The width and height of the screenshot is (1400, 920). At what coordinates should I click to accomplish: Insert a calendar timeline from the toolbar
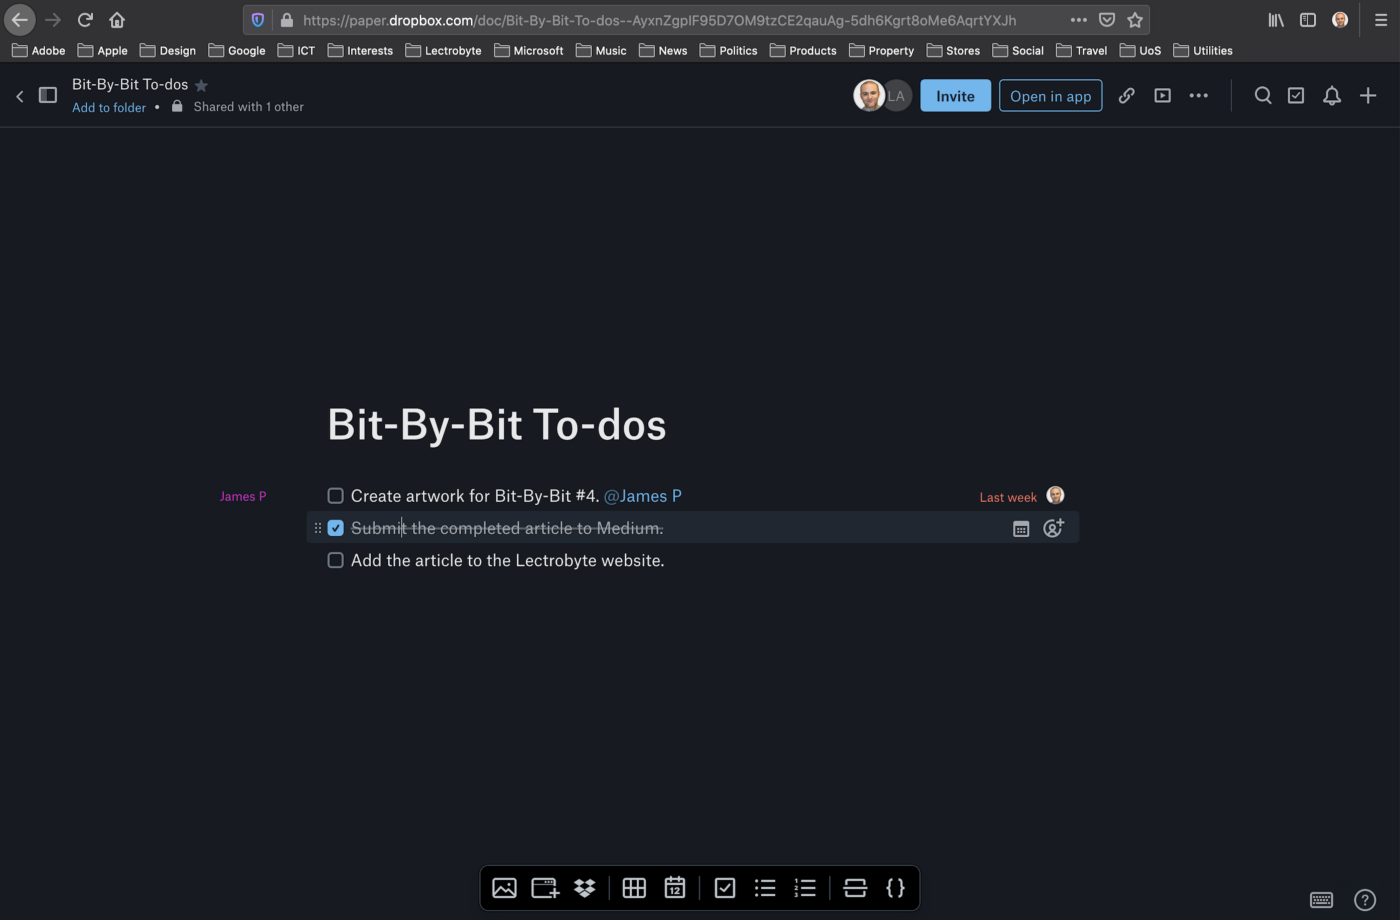point(675,888)
